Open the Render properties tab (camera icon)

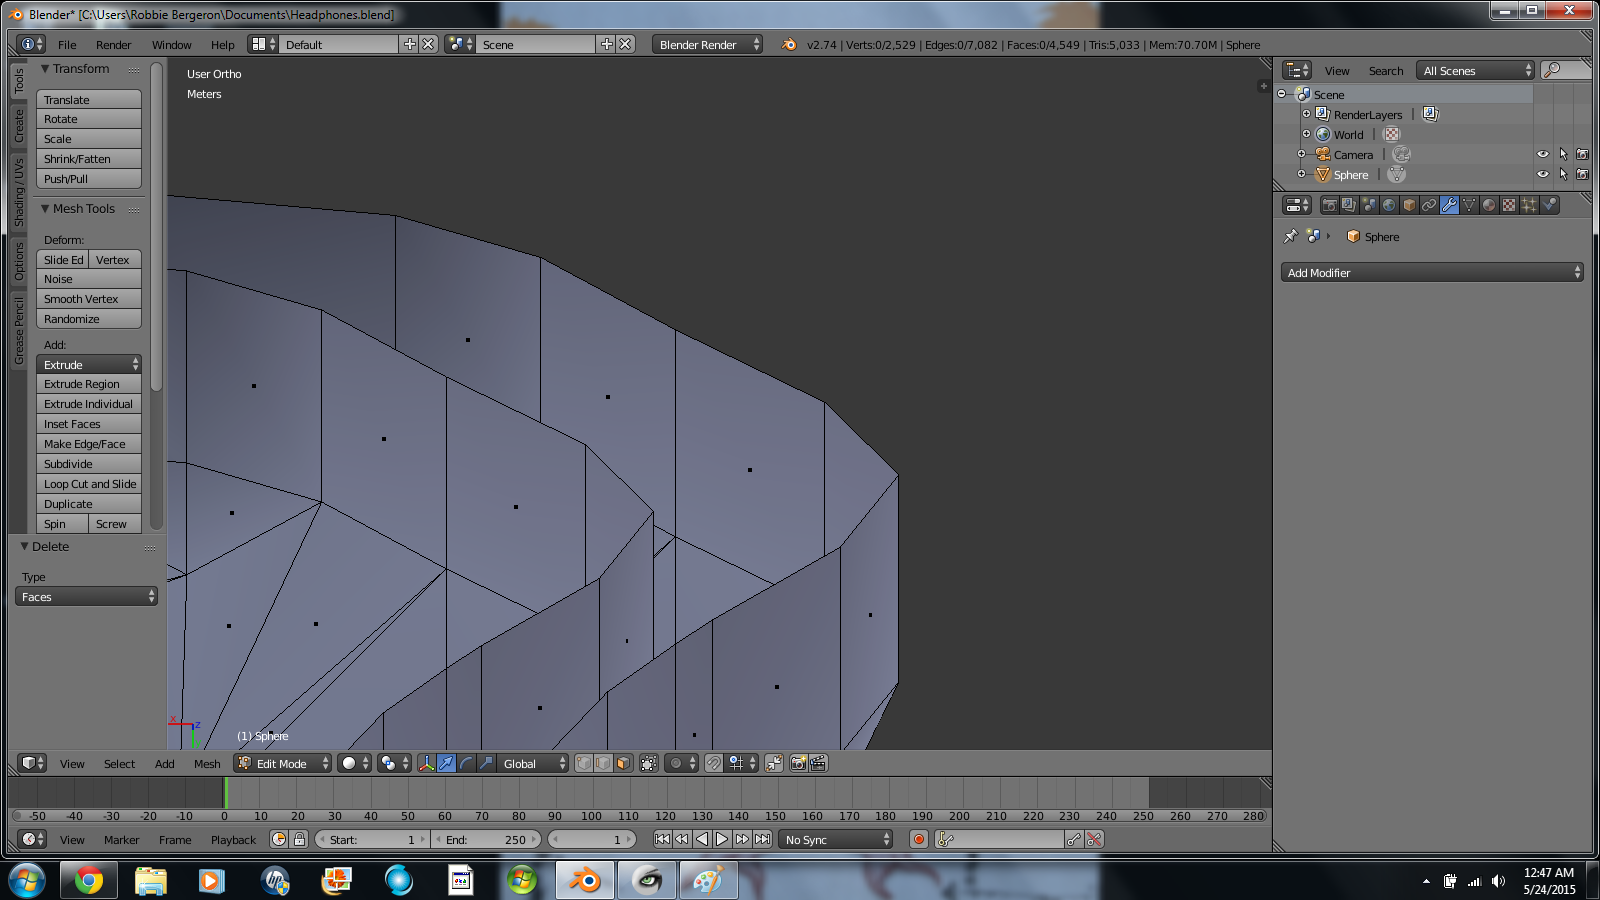click(x=1329, y=205)
